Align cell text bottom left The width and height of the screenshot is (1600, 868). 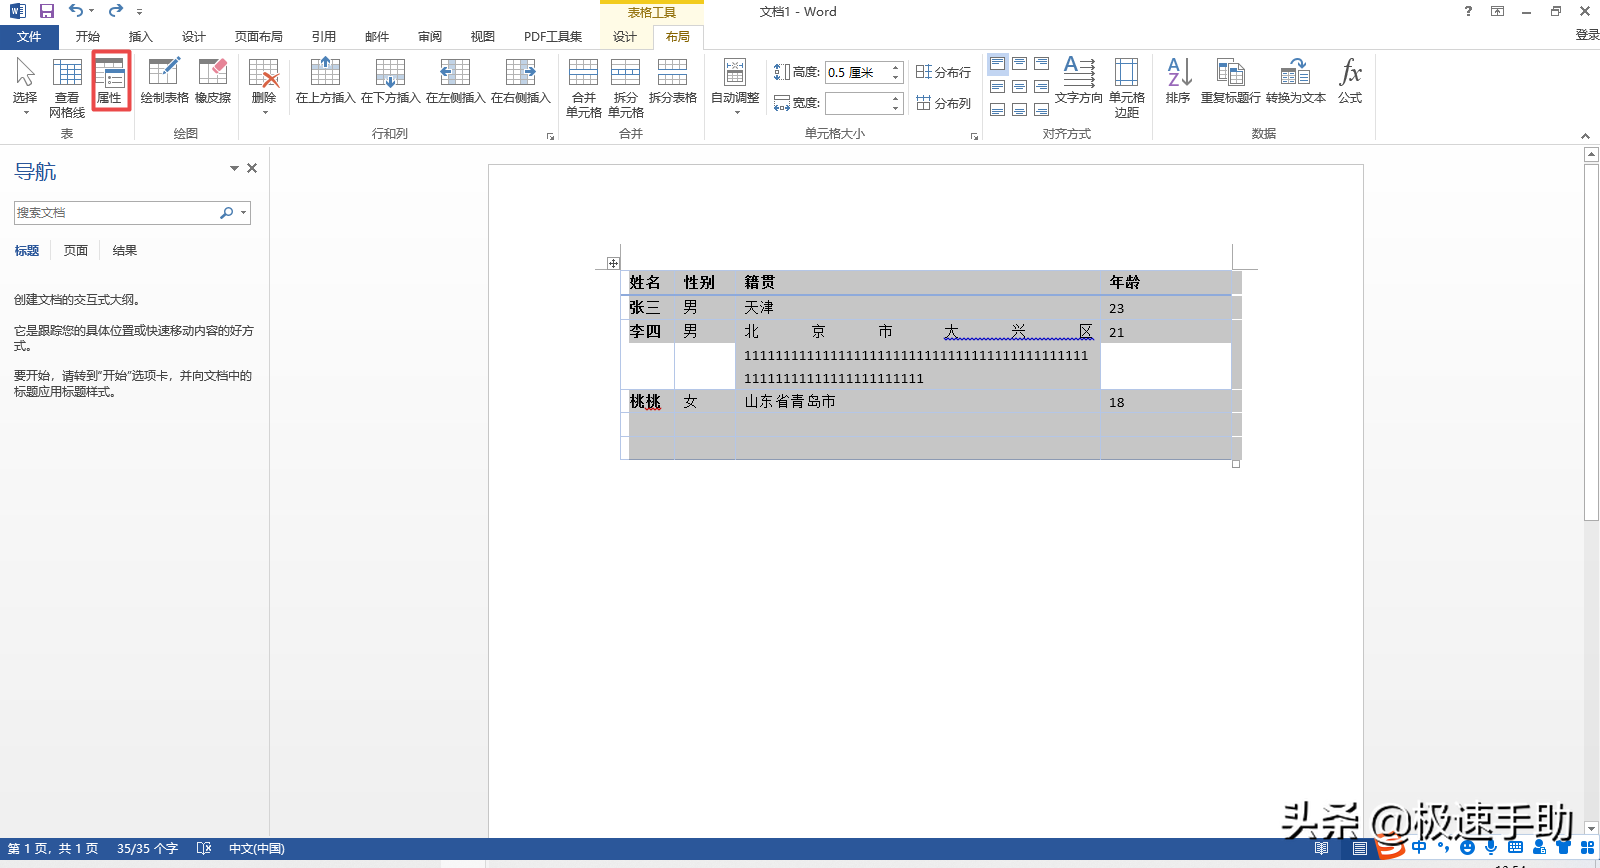click(998, 110)
